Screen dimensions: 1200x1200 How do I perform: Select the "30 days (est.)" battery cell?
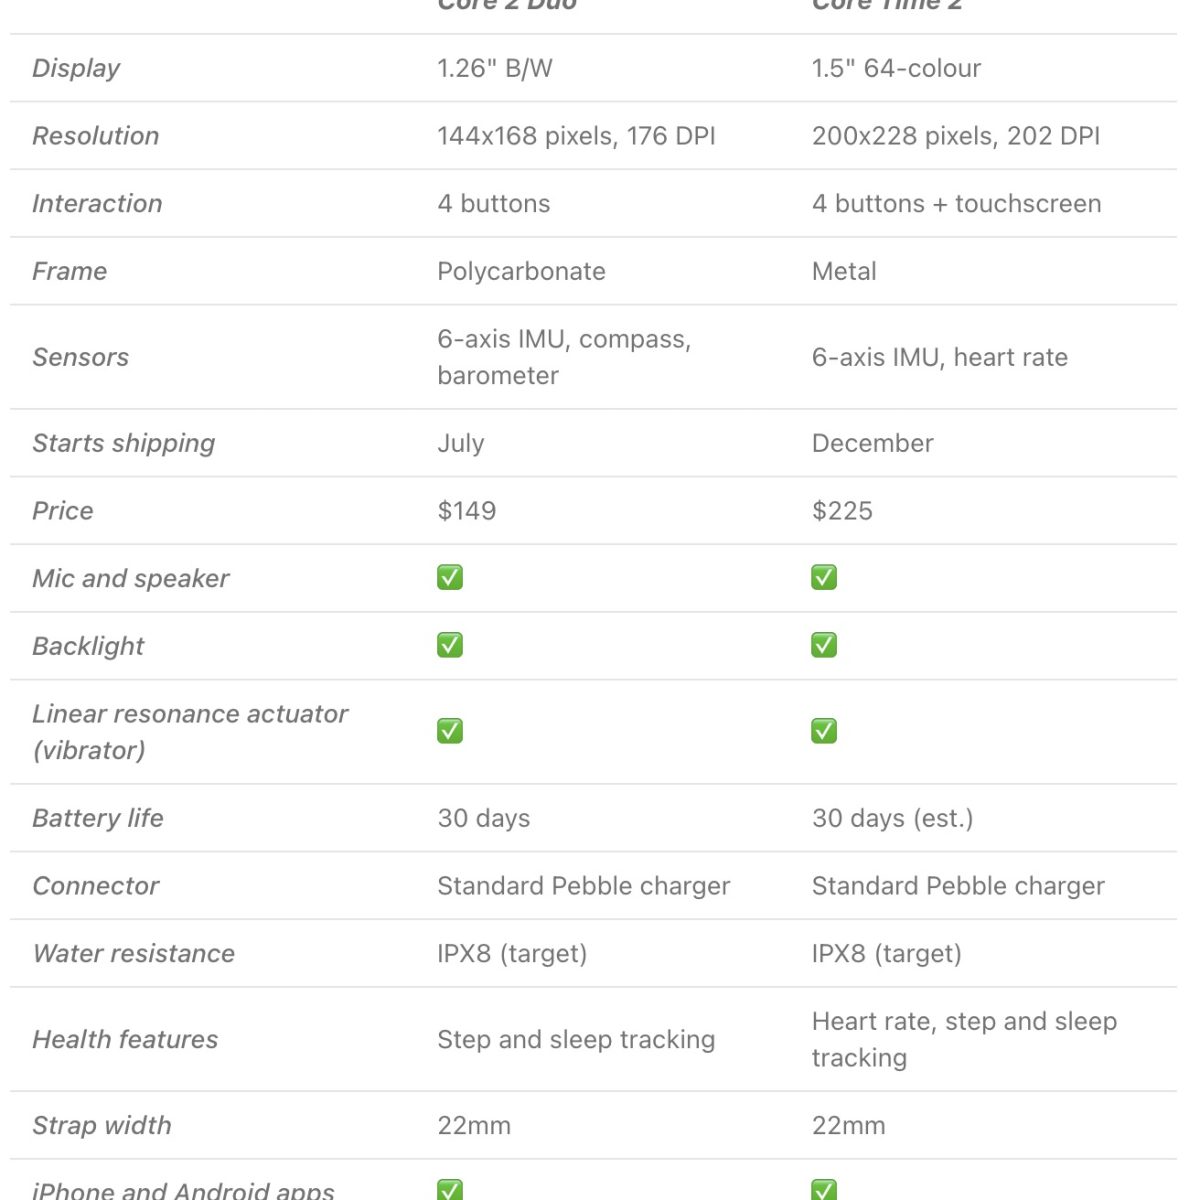point(892,818)
